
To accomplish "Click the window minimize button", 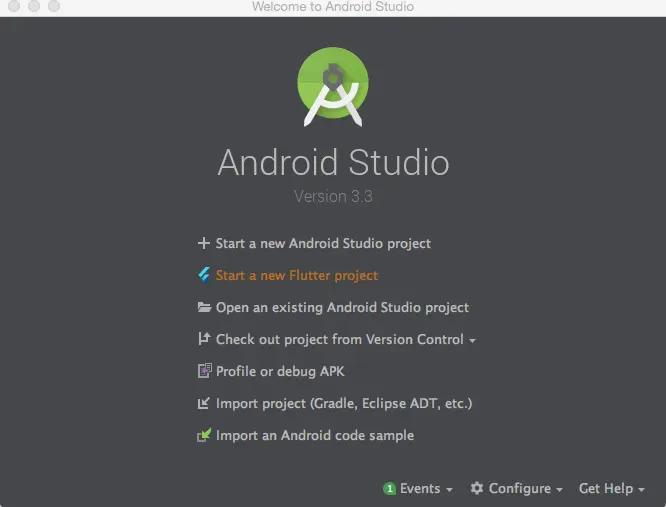I will [x=34, y=6].
